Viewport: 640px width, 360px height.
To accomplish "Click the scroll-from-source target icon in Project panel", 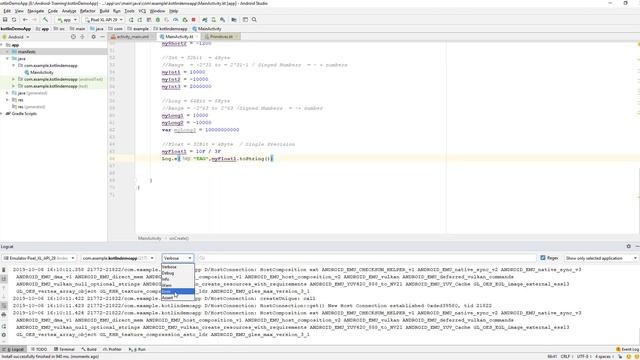I will 73,37.
